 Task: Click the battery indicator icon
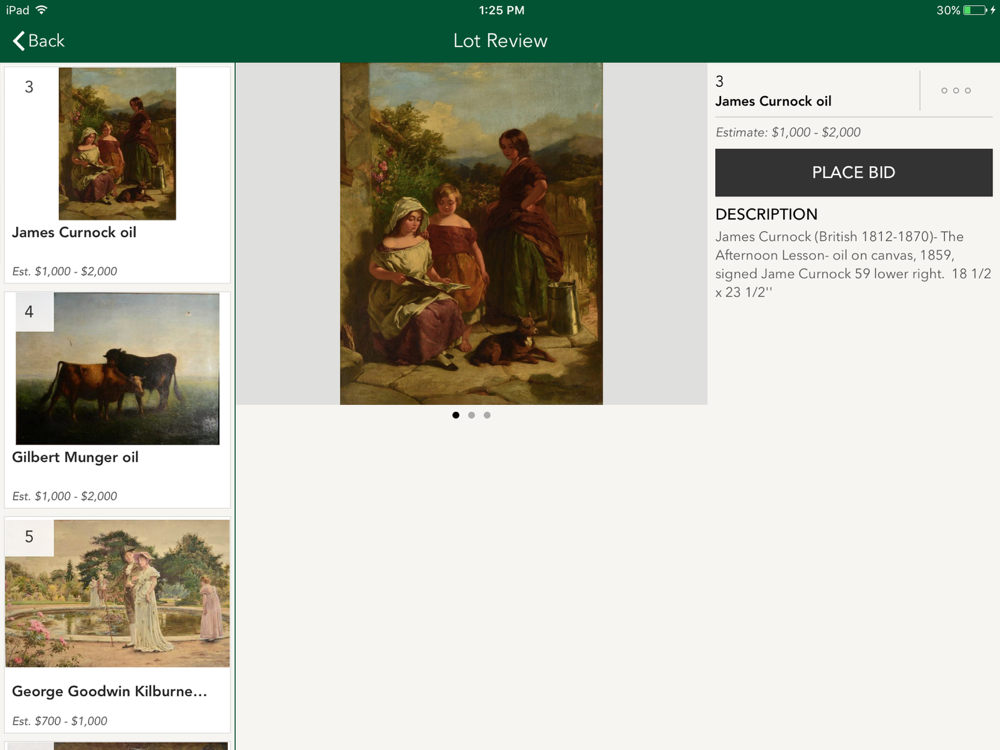(974, 10)
